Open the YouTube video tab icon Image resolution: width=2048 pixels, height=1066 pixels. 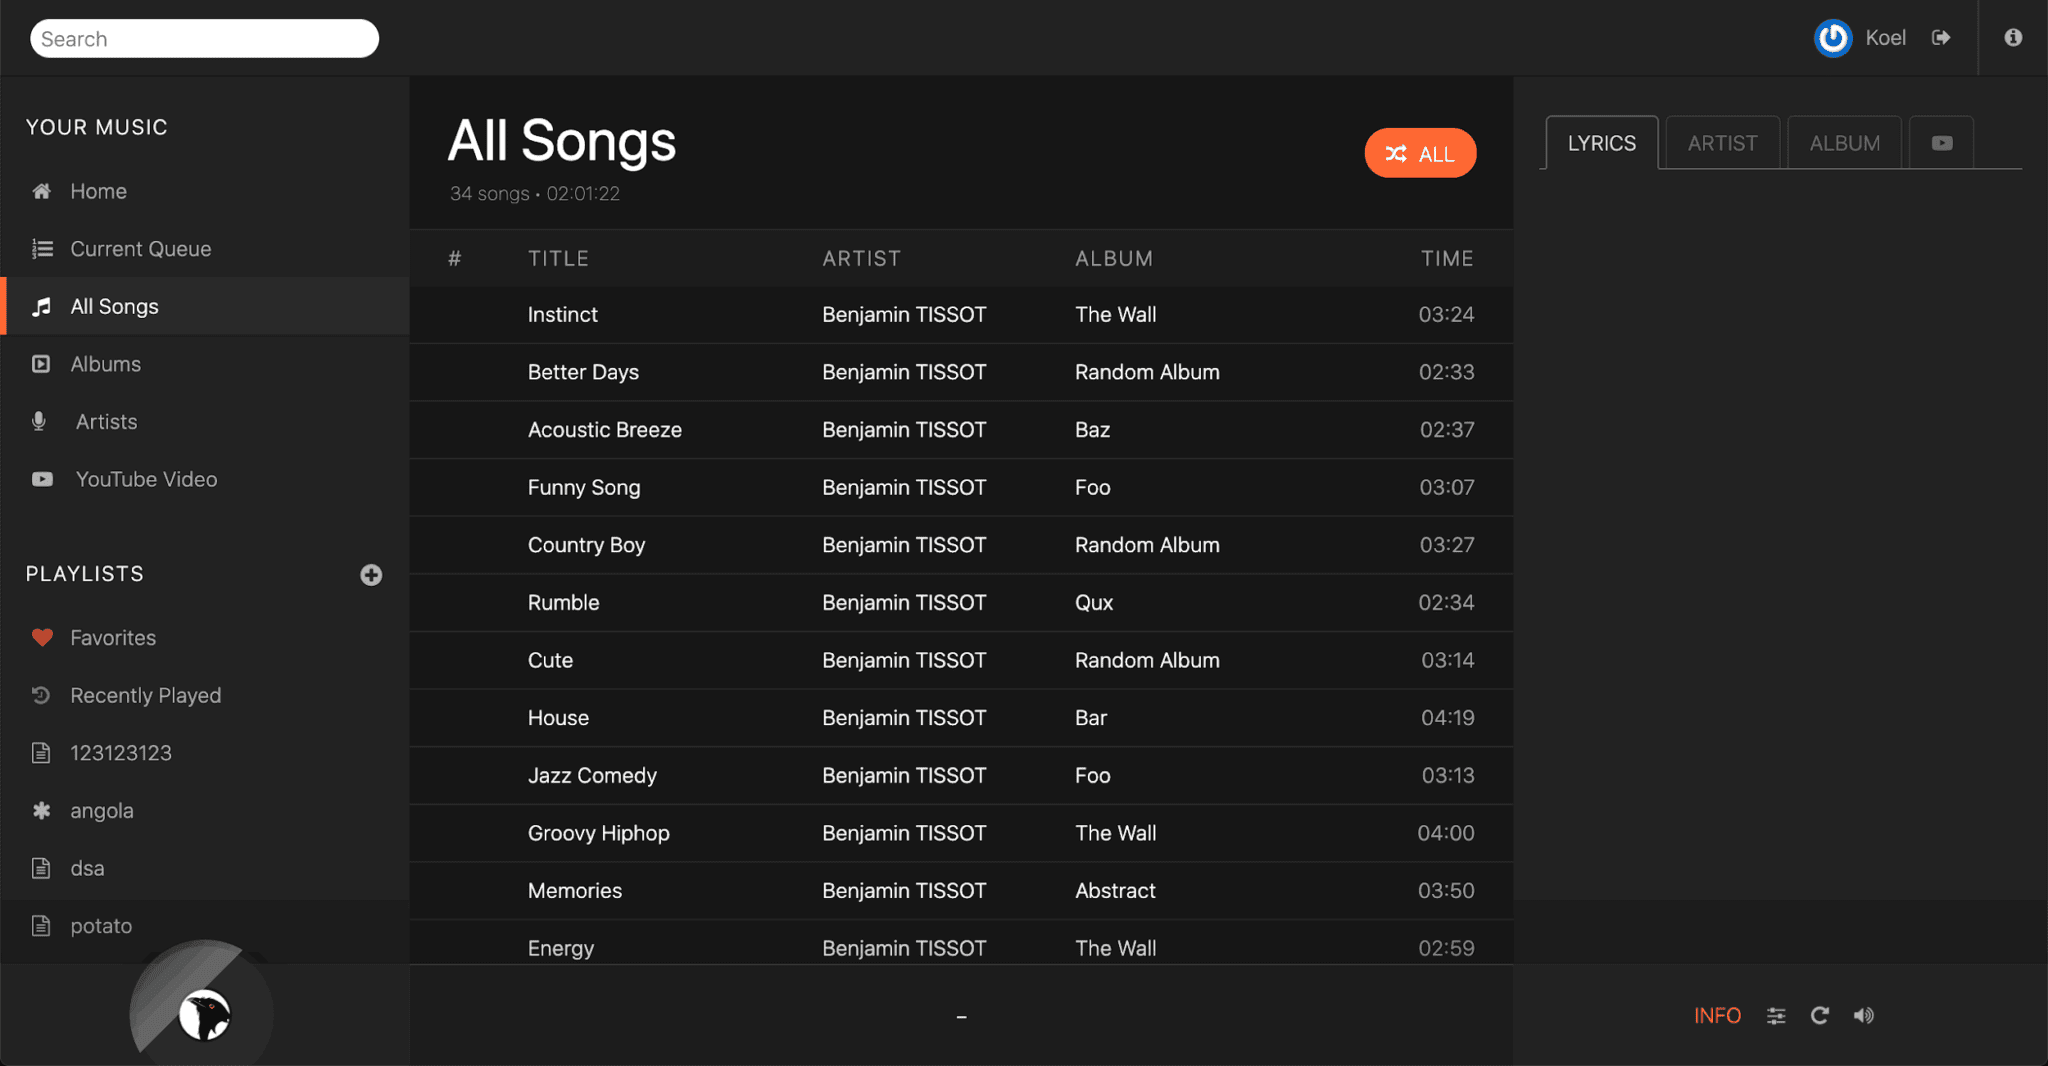tap(1941, 143)
